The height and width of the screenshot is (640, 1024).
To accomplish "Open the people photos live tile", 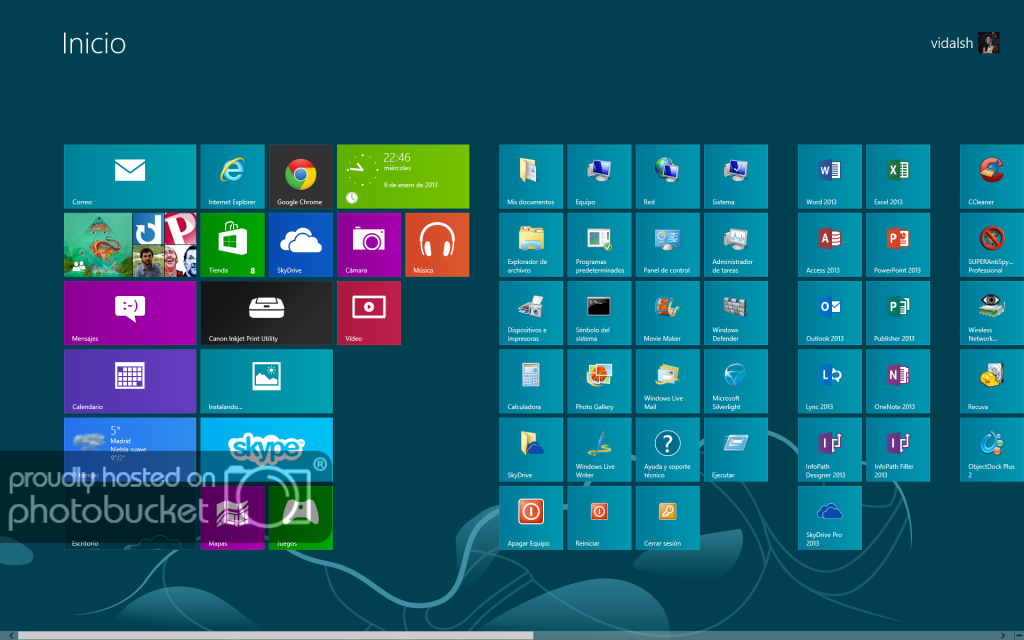I will [x=130, y=245].
